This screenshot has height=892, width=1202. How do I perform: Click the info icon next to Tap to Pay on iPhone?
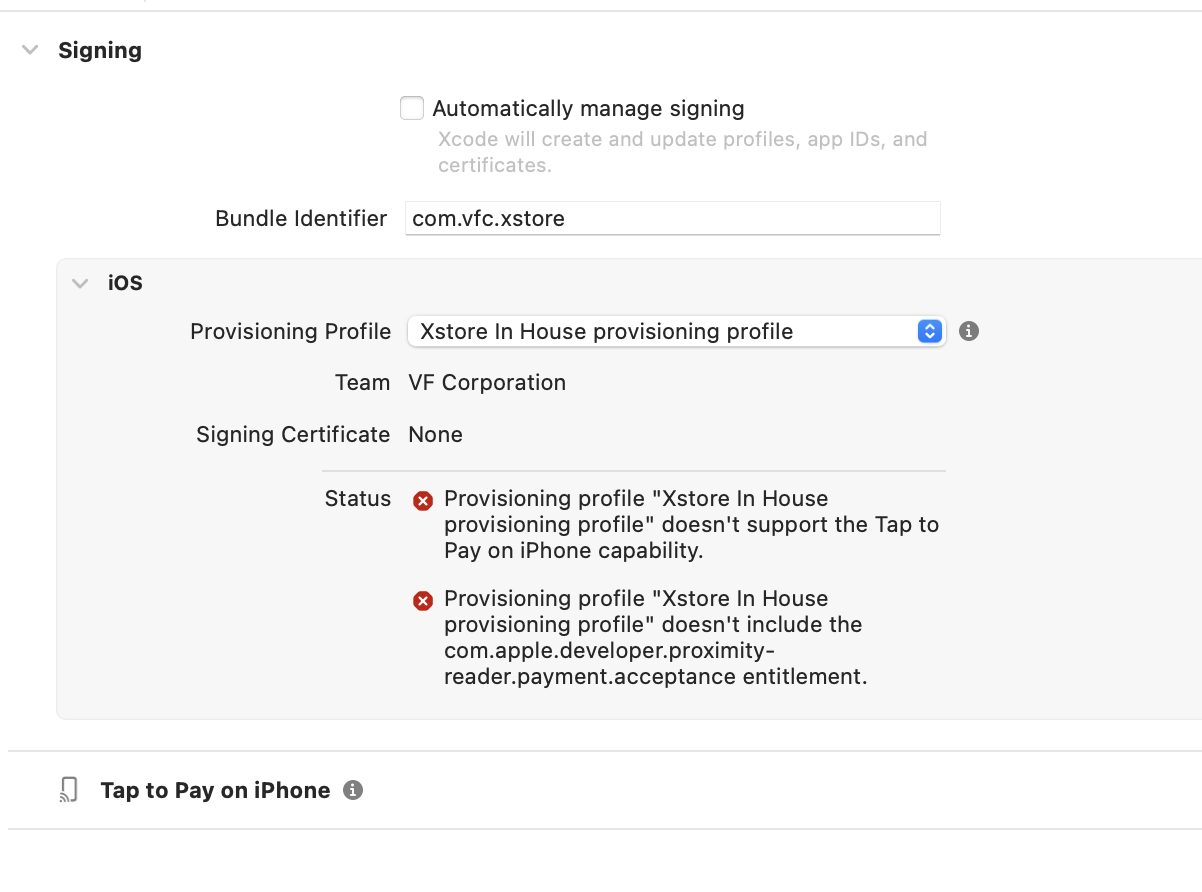pos(352,790)
